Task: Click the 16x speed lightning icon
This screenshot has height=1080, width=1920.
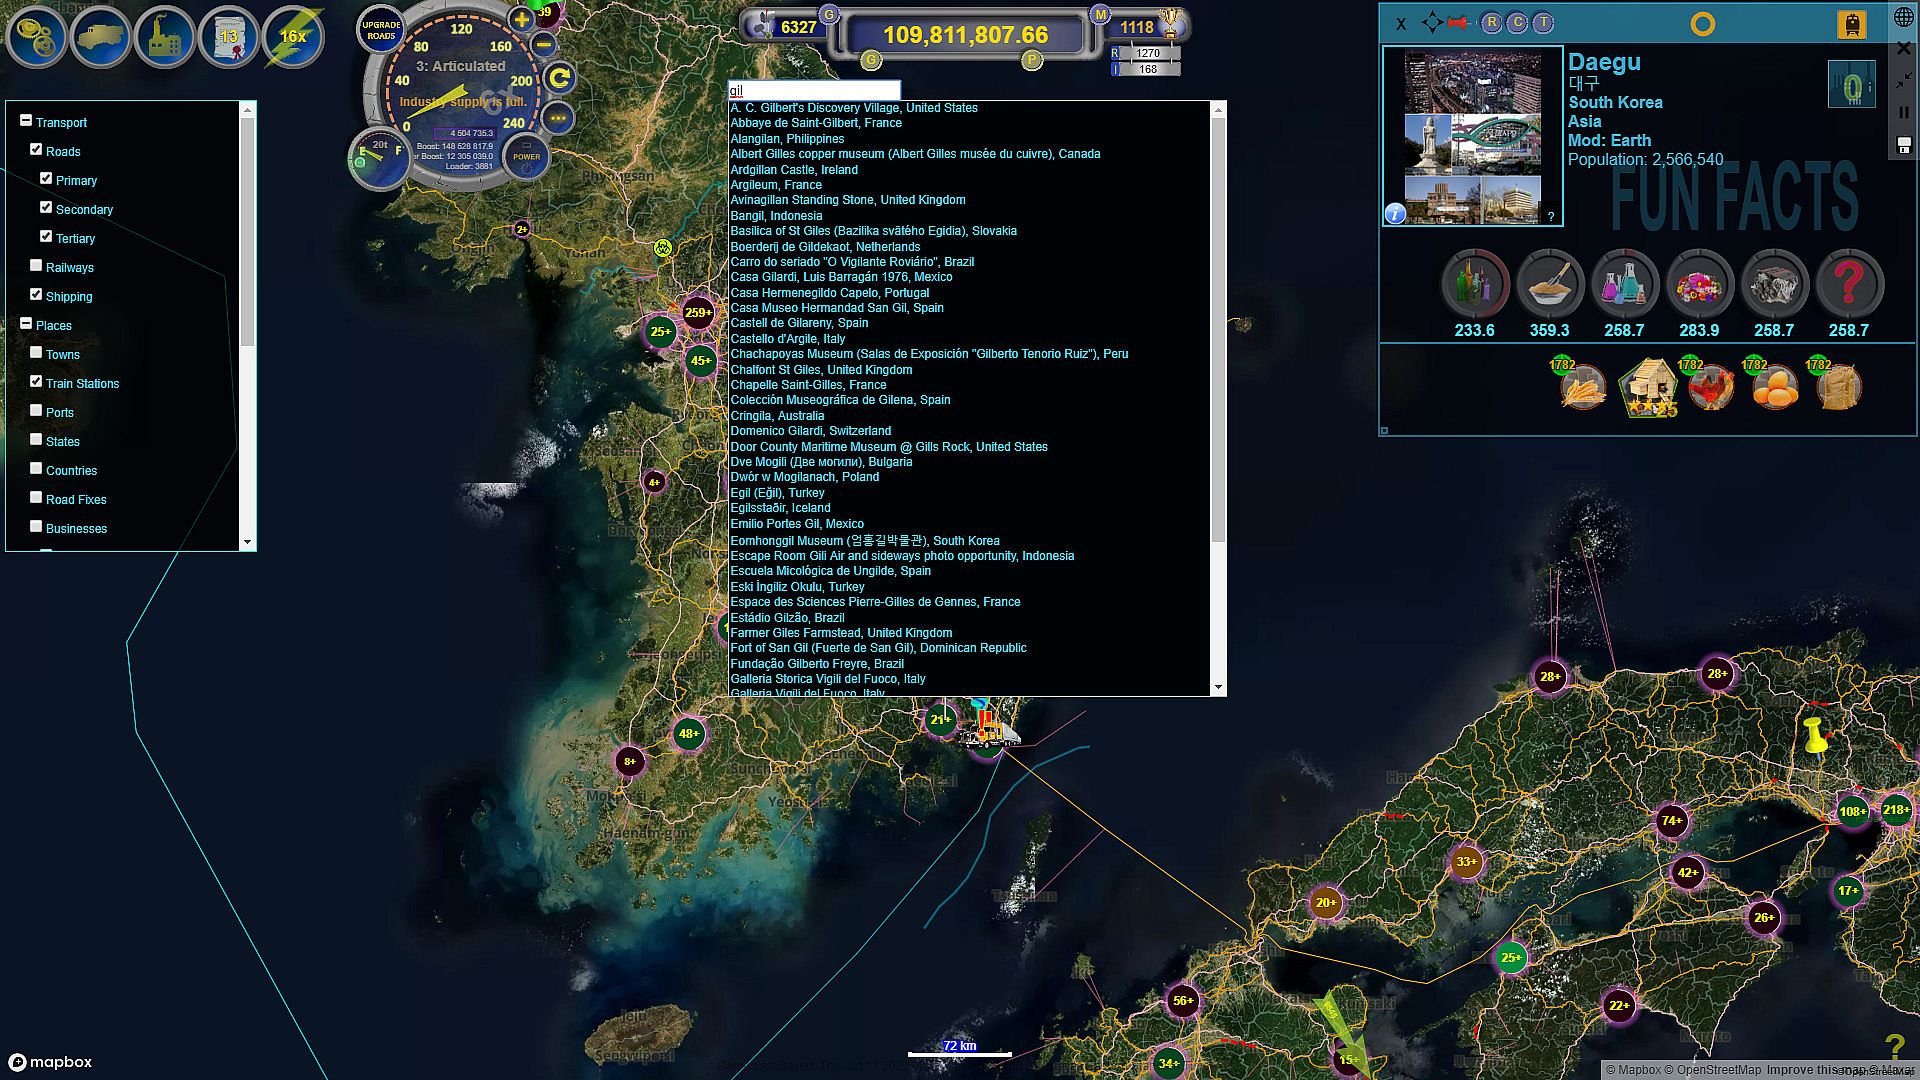Action: click(293, 37)
